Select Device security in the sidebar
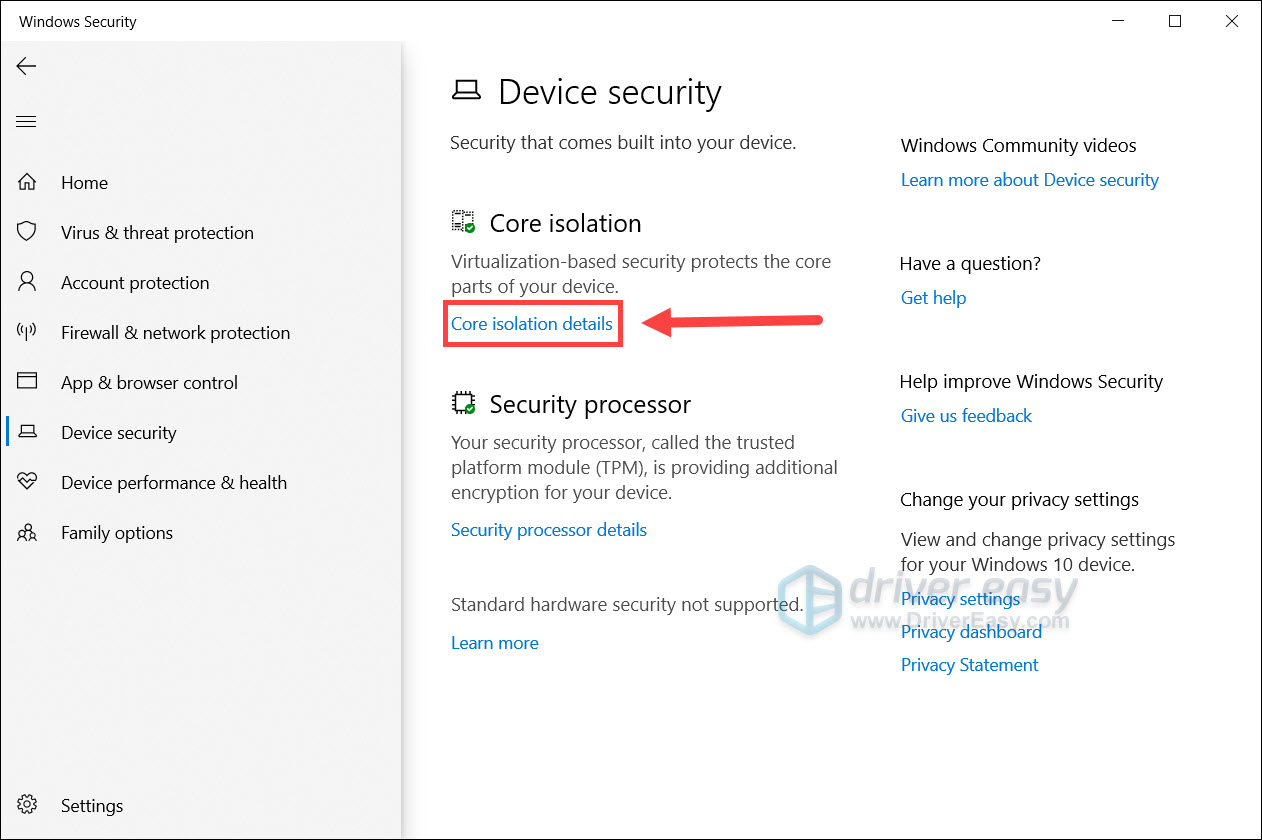Viewport: 1262px width, 840px height. [118, 433]
